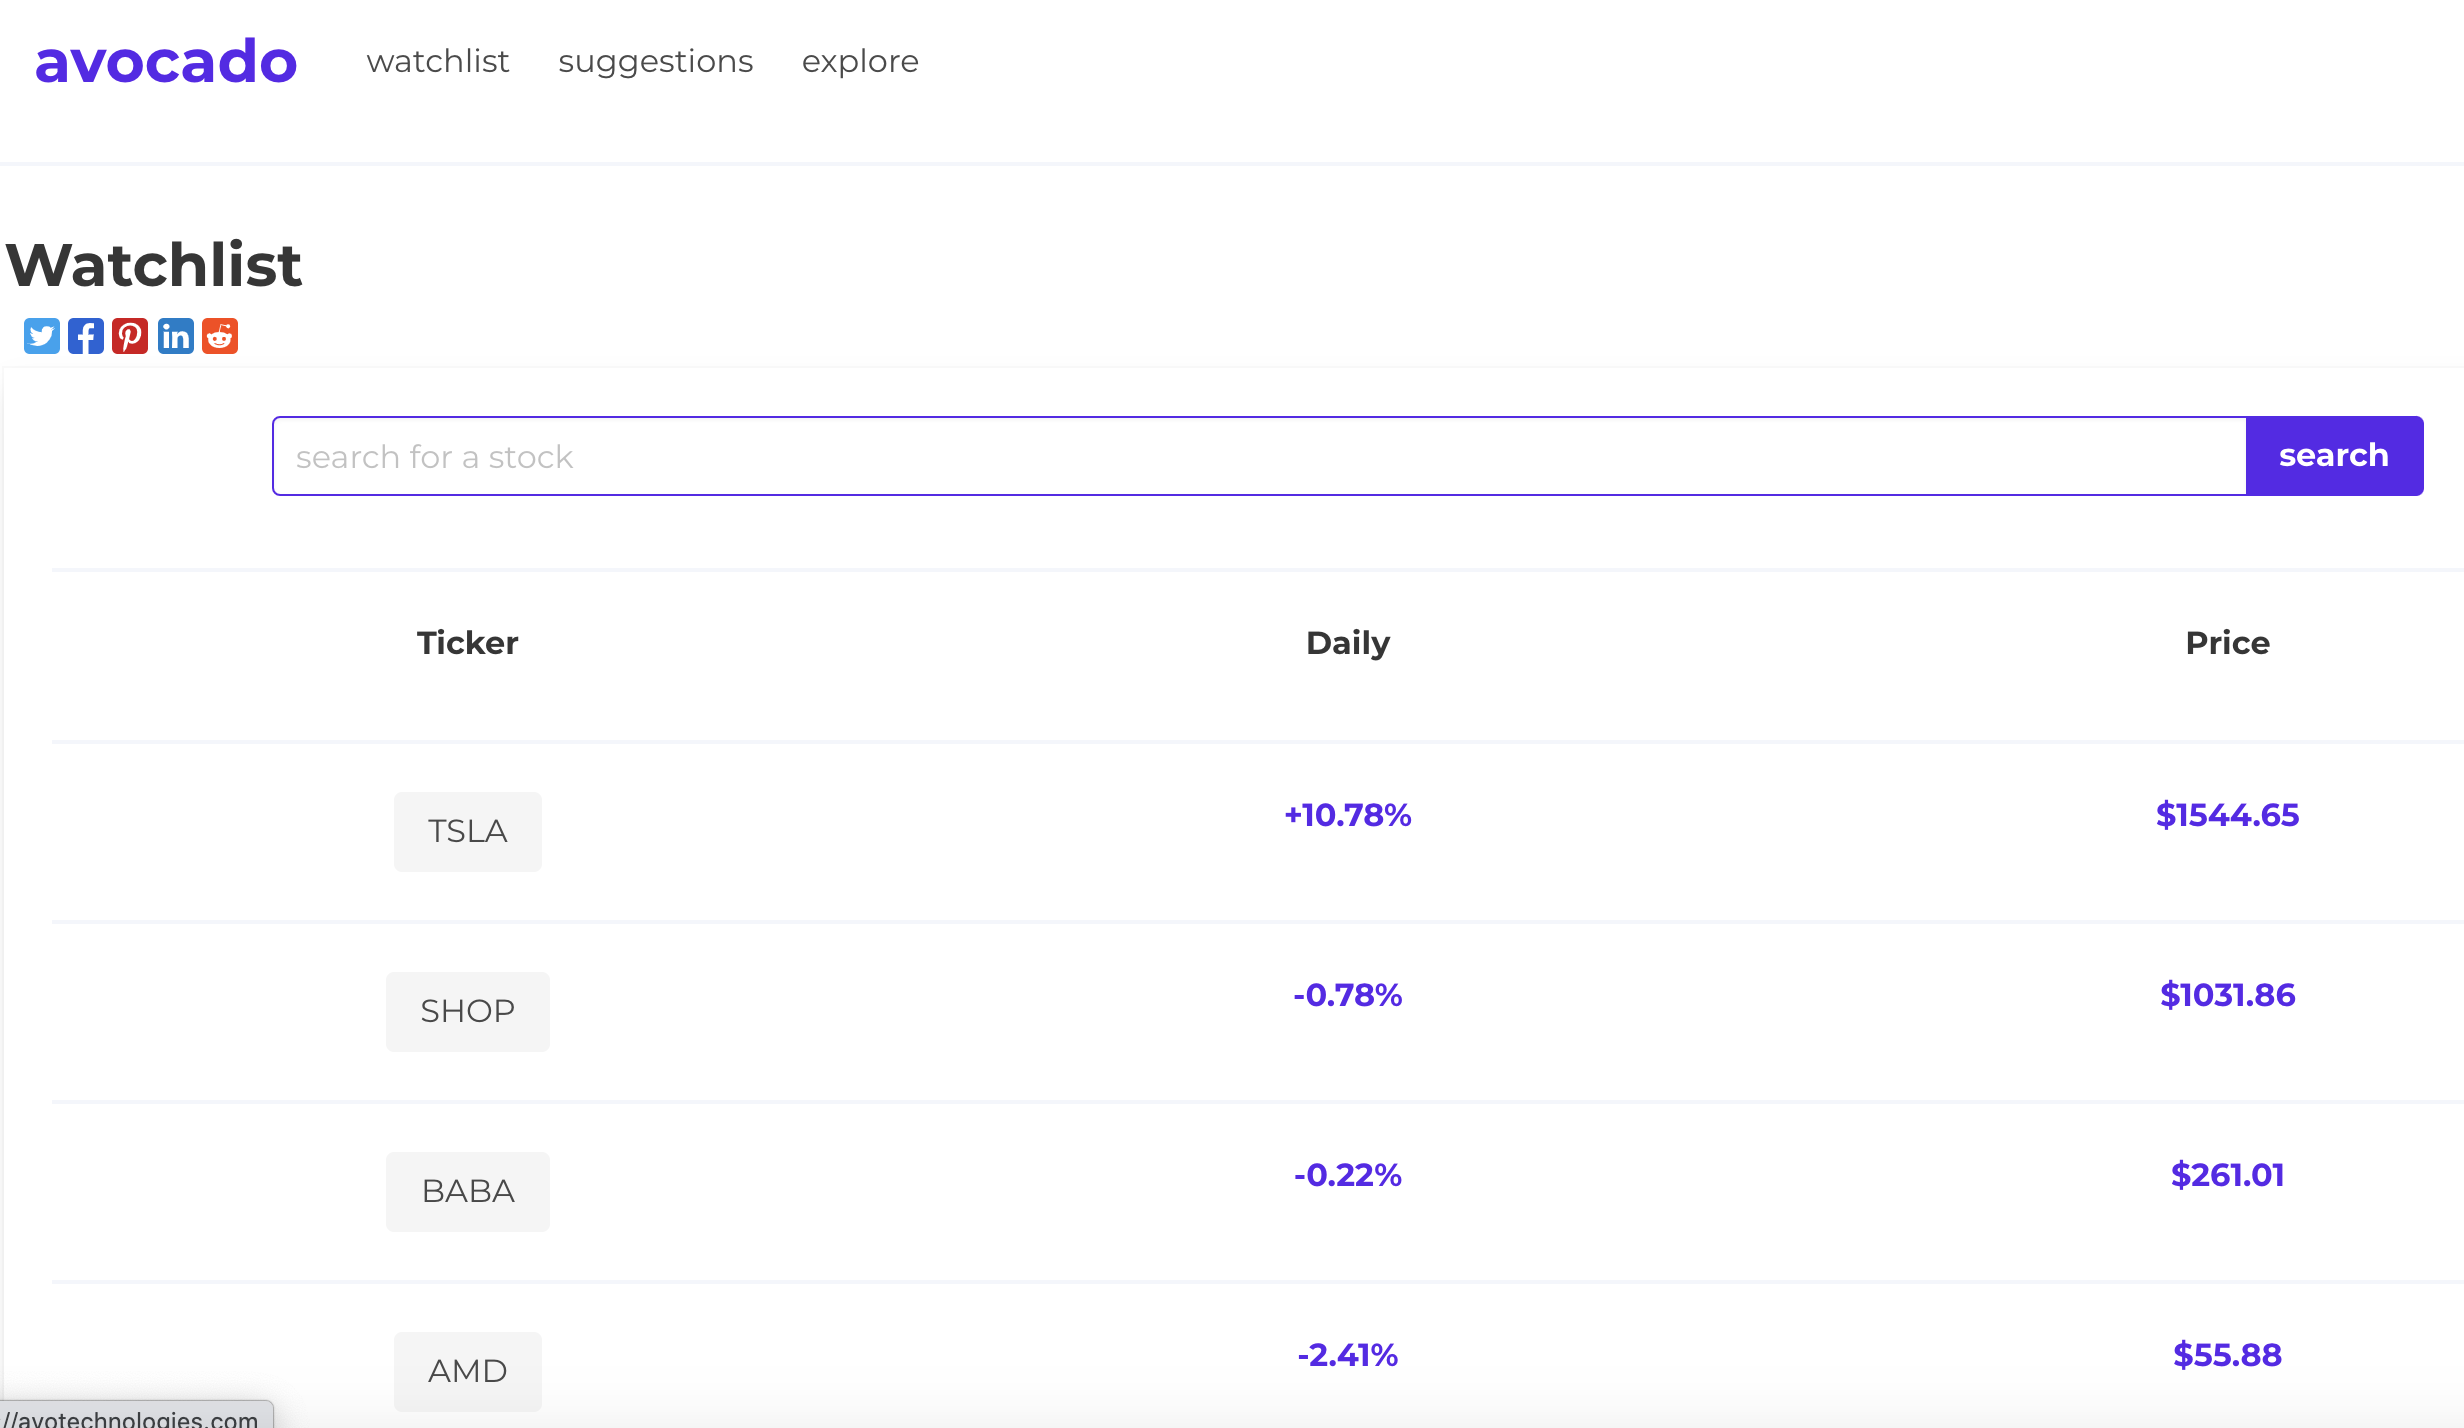Click the Ticker column header
The height and width of the screenshot is (1428, 2464).
[467, 643]
